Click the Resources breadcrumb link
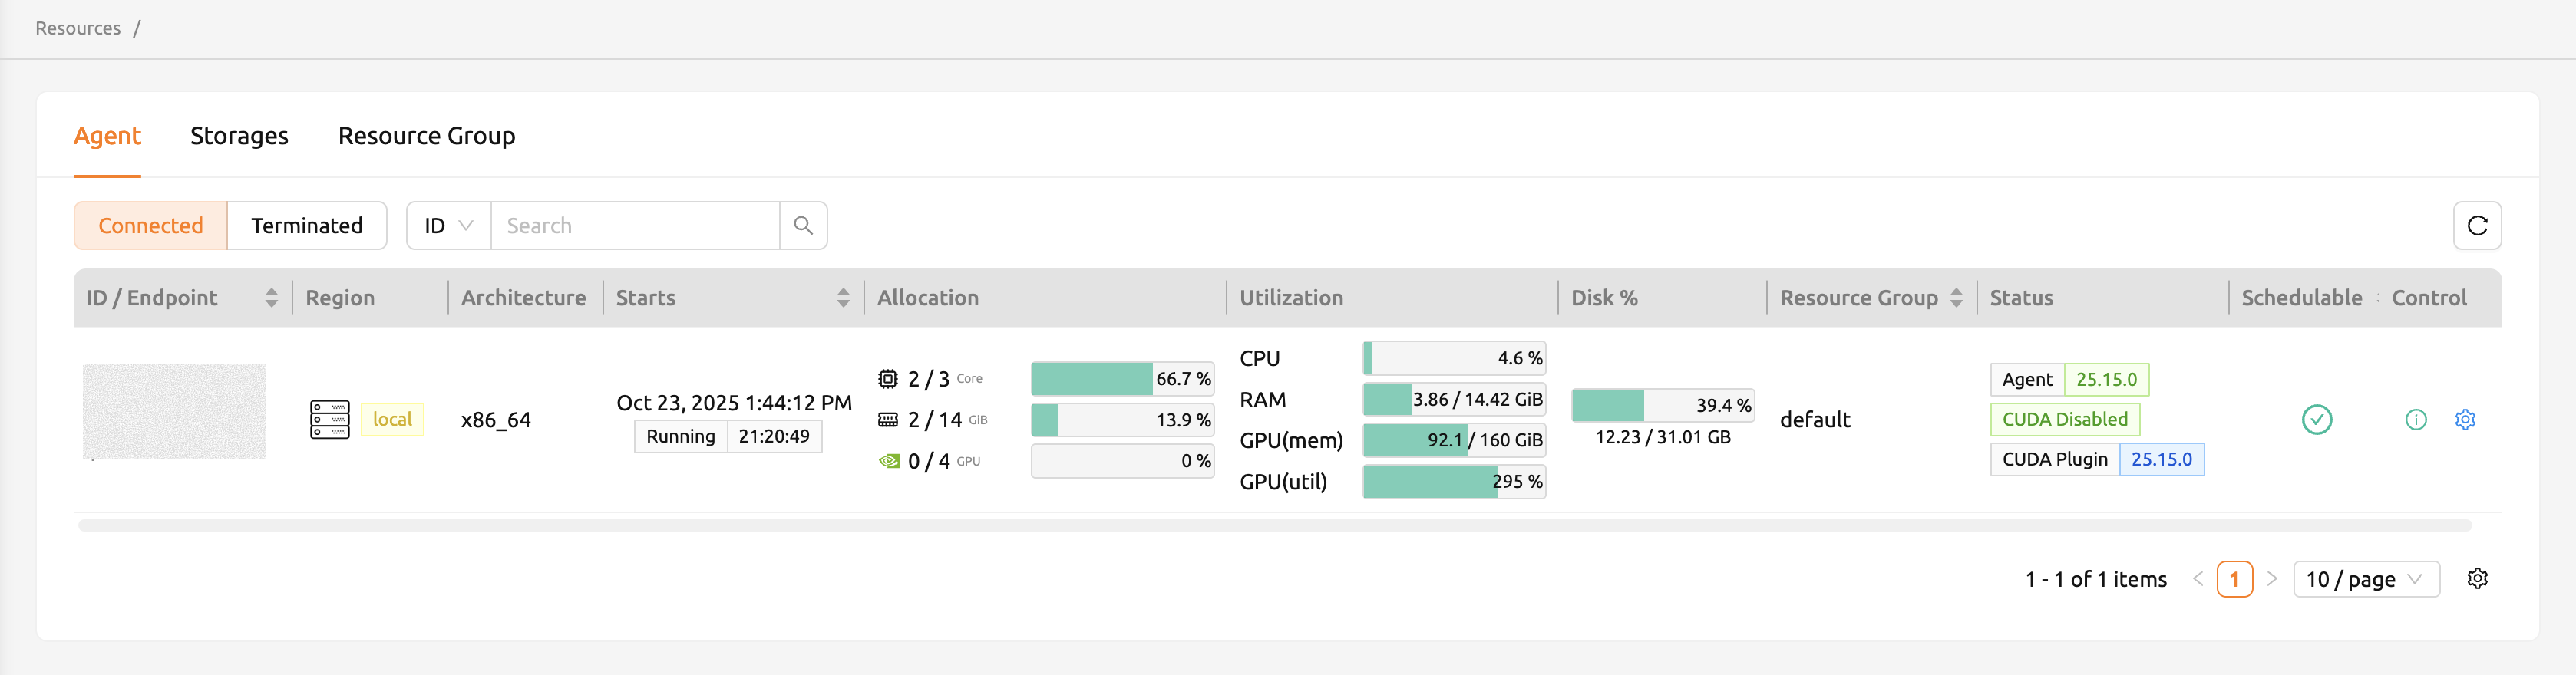This screenshot has height=675, width=2576. 78,28
